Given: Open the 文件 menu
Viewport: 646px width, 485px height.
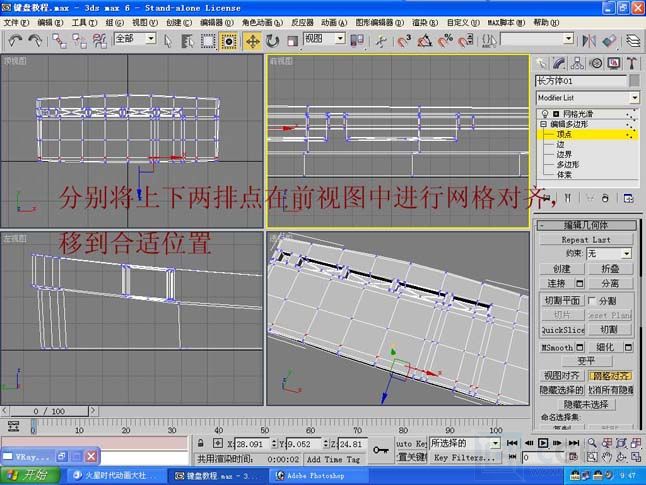Looking at the screenshot, I should point(16,23).
